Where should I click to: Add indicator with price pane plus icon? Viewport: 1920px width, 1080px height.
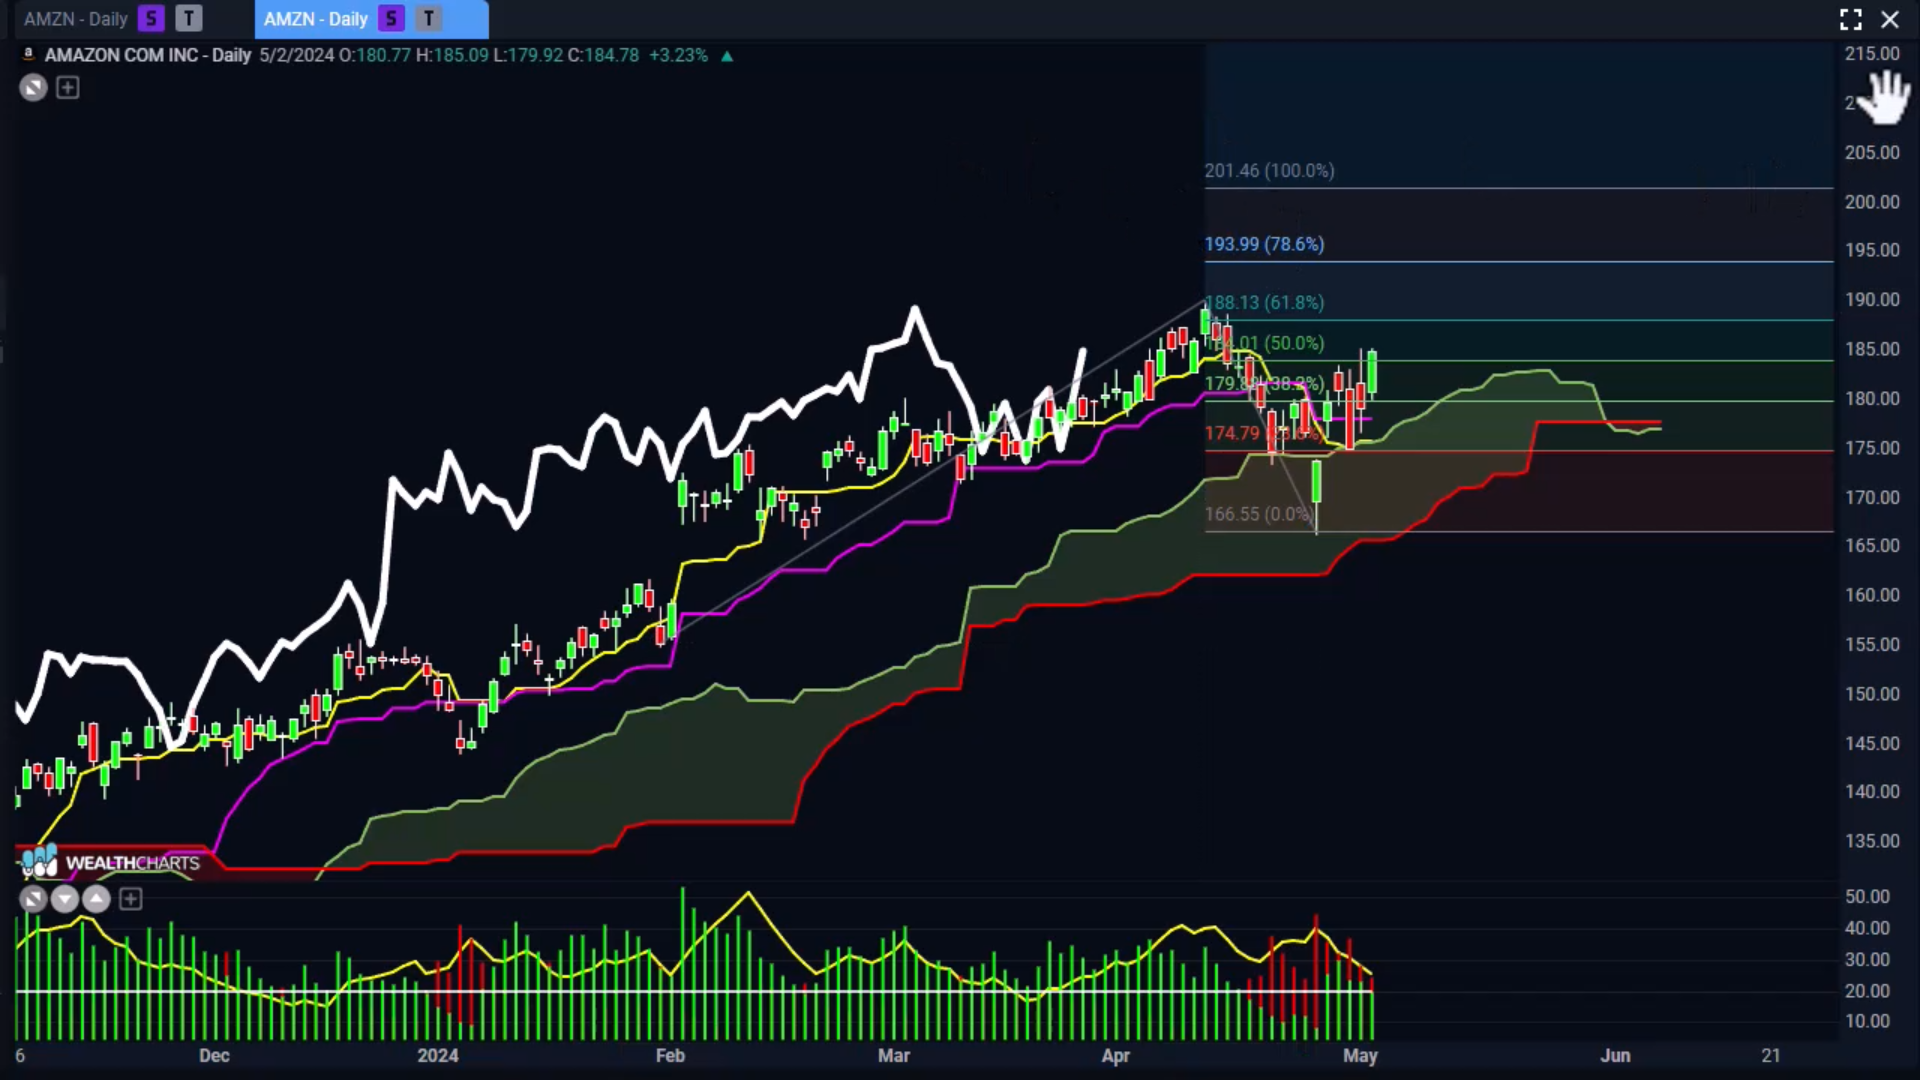coord(67,88)
